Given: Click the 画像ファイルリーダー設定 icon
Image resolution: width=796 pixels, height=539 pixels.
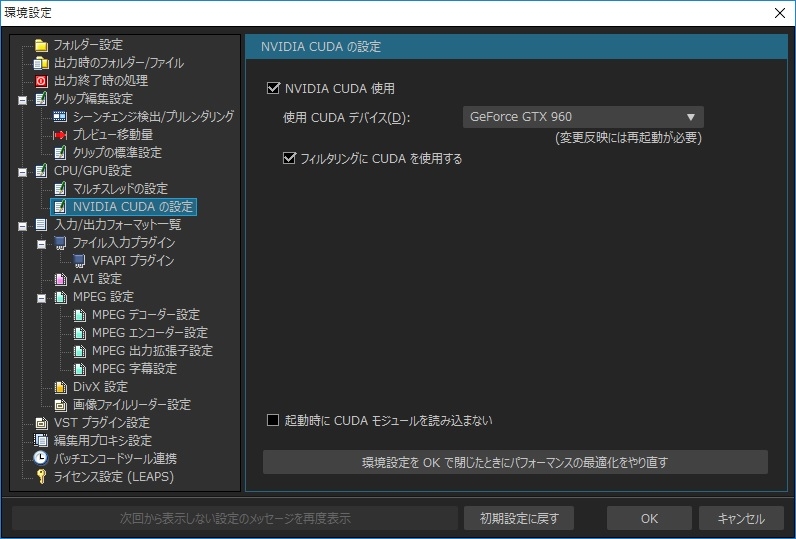Looking at the screenshot, I should point(60,405).
